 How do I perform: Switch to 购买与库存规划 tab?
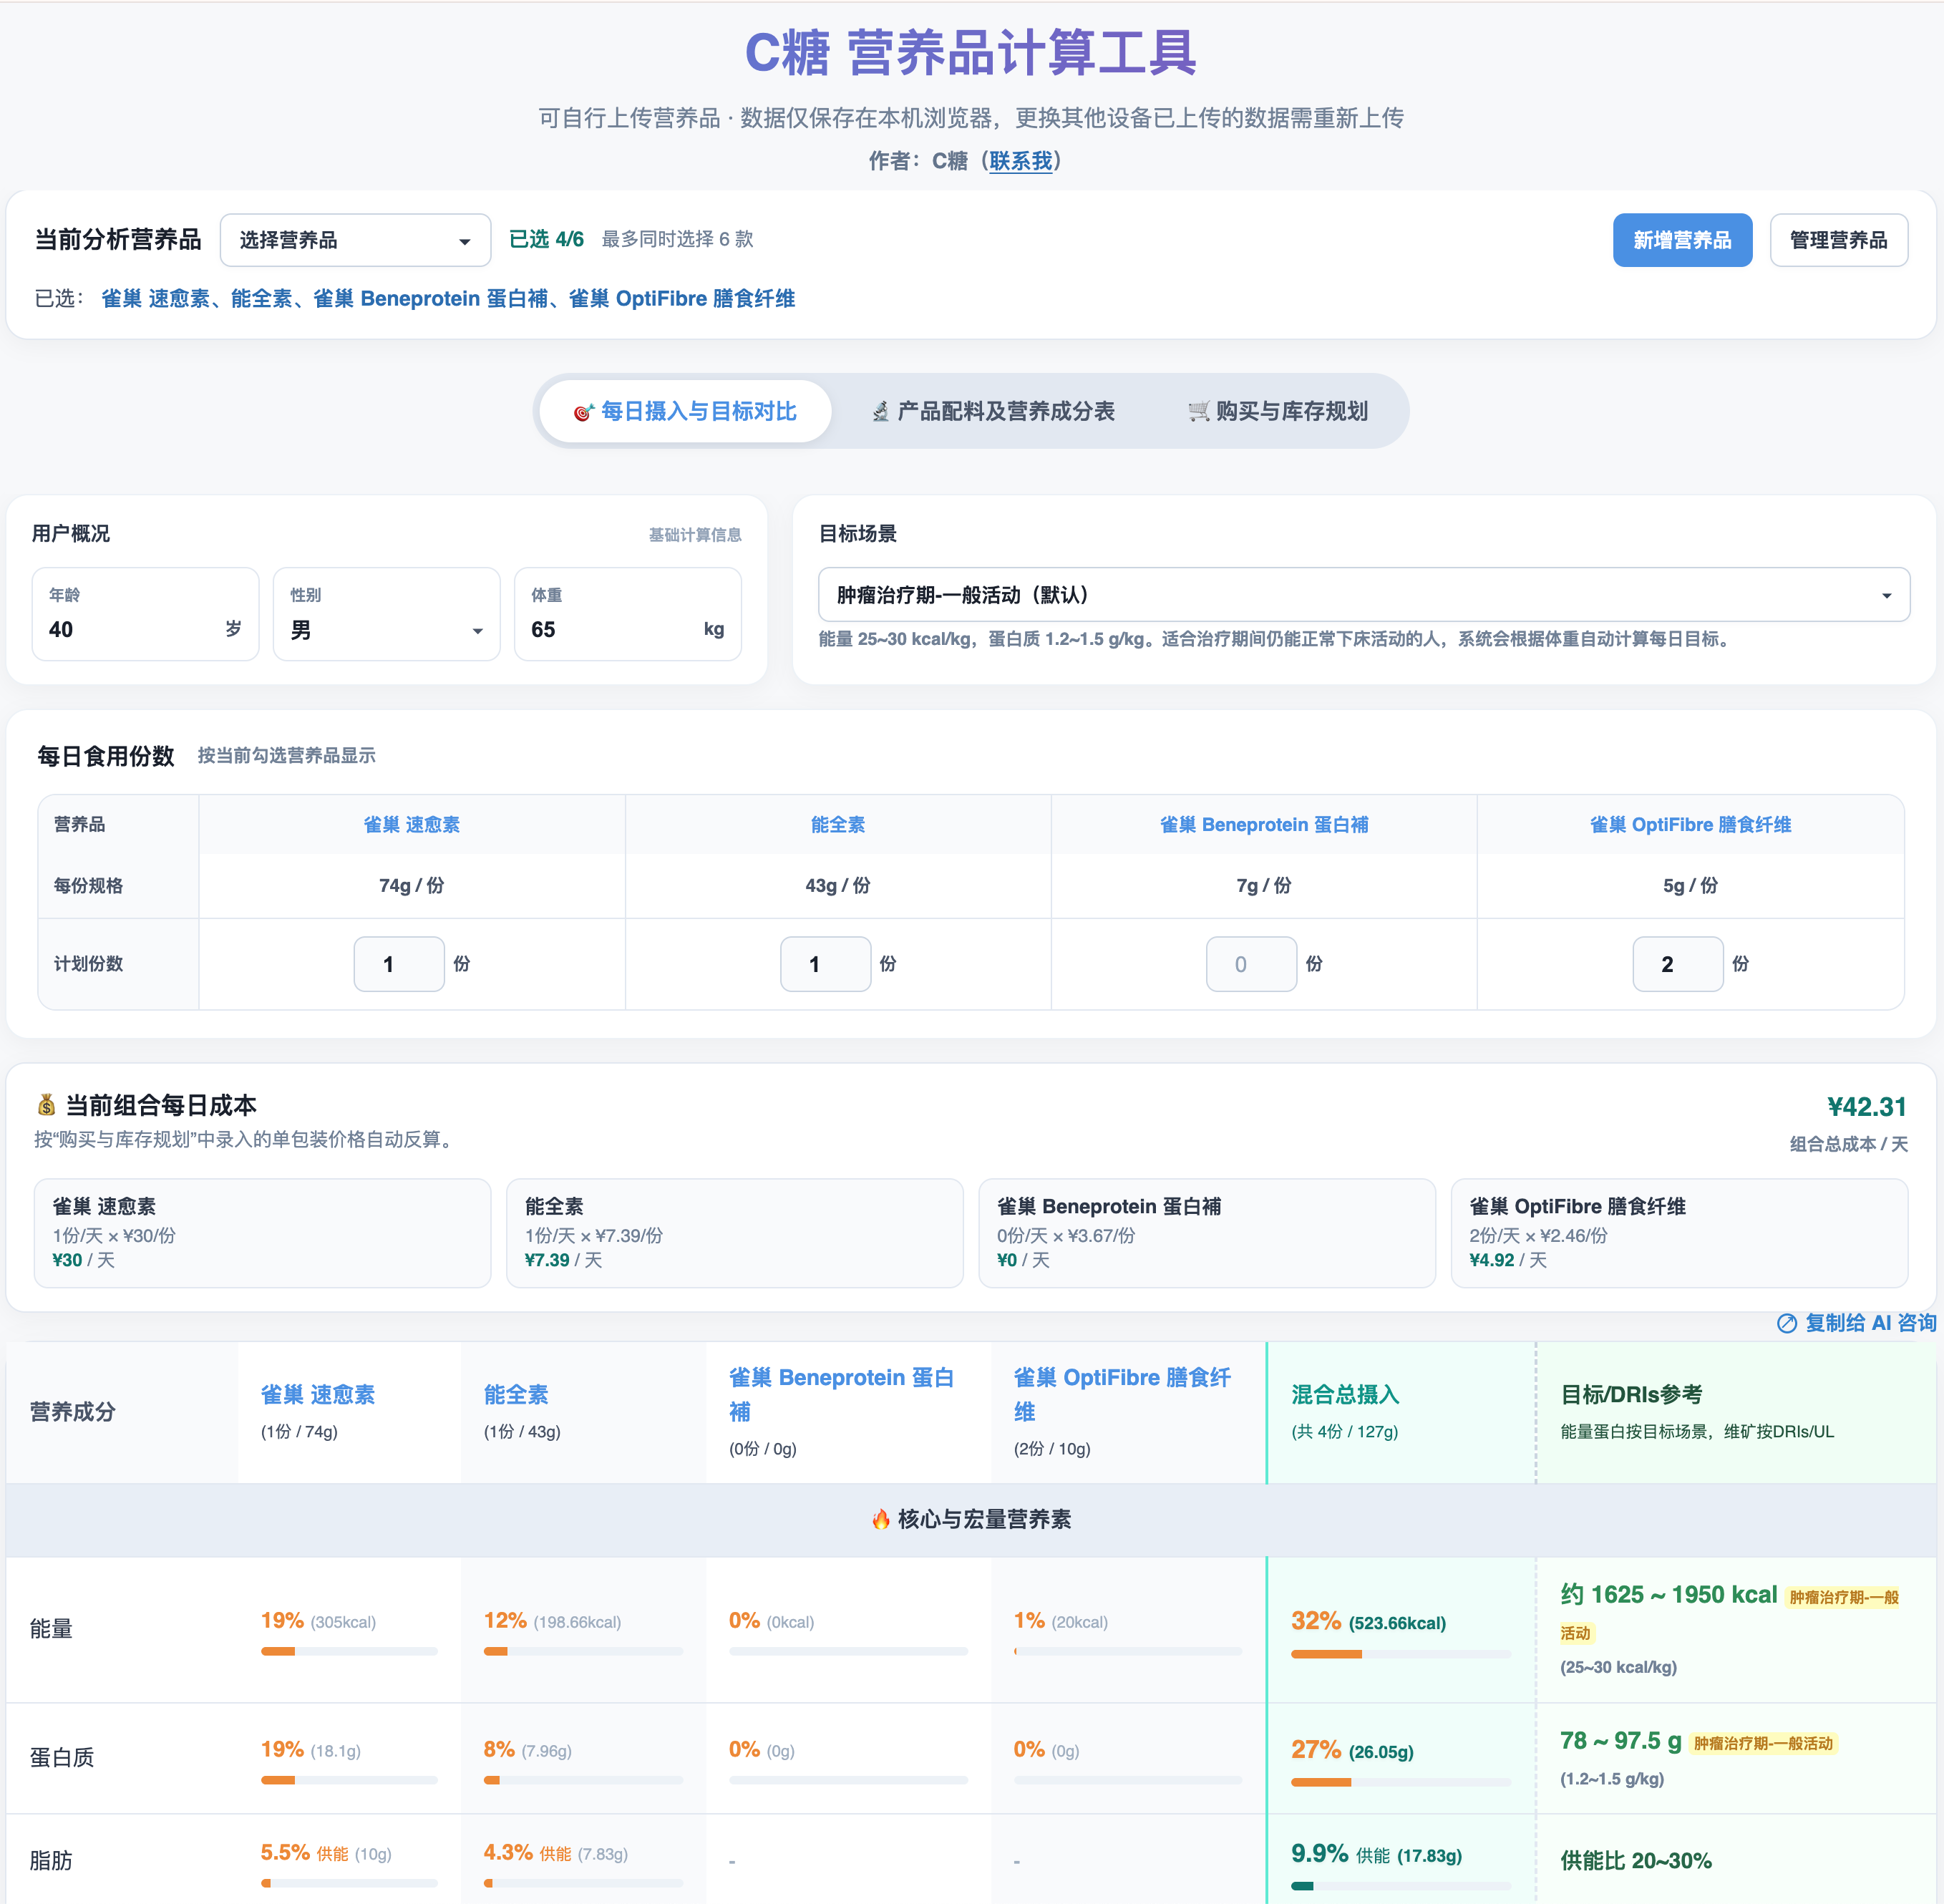tap(1278, 411)
